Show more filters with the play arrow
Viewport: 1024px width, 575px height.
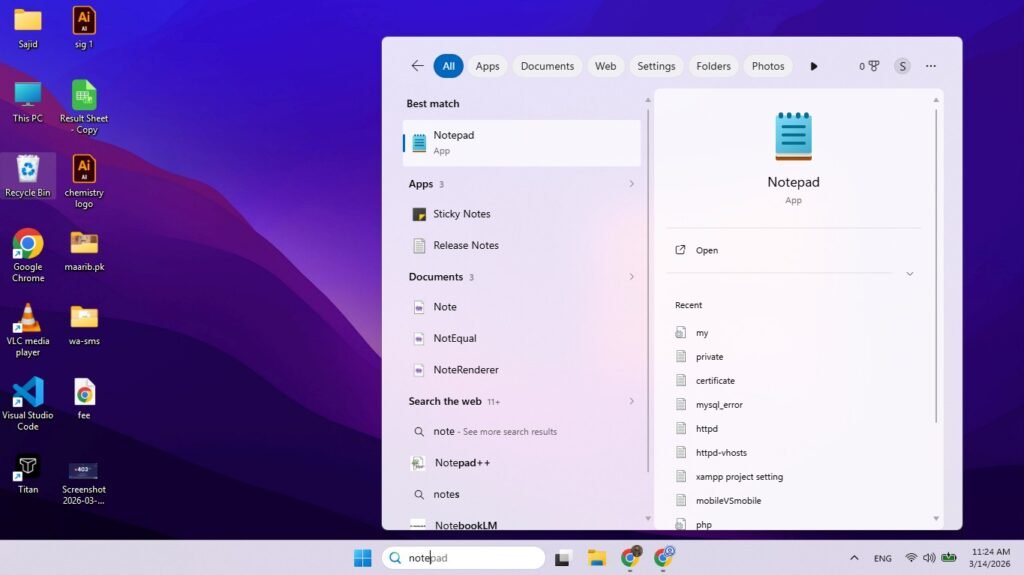(x=814, y=66)
